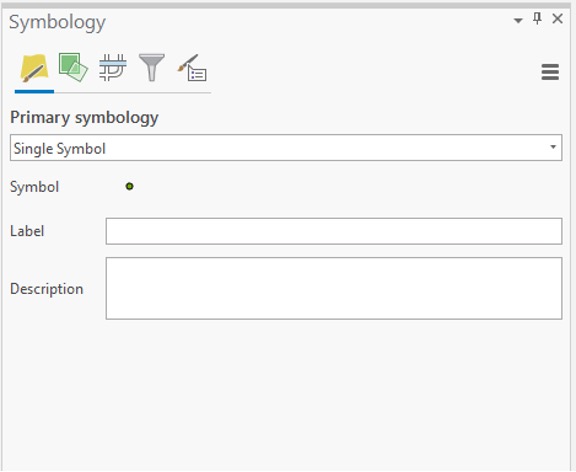Close the Symbology pane
576x472 pixels.
click(x=557, y=18)
